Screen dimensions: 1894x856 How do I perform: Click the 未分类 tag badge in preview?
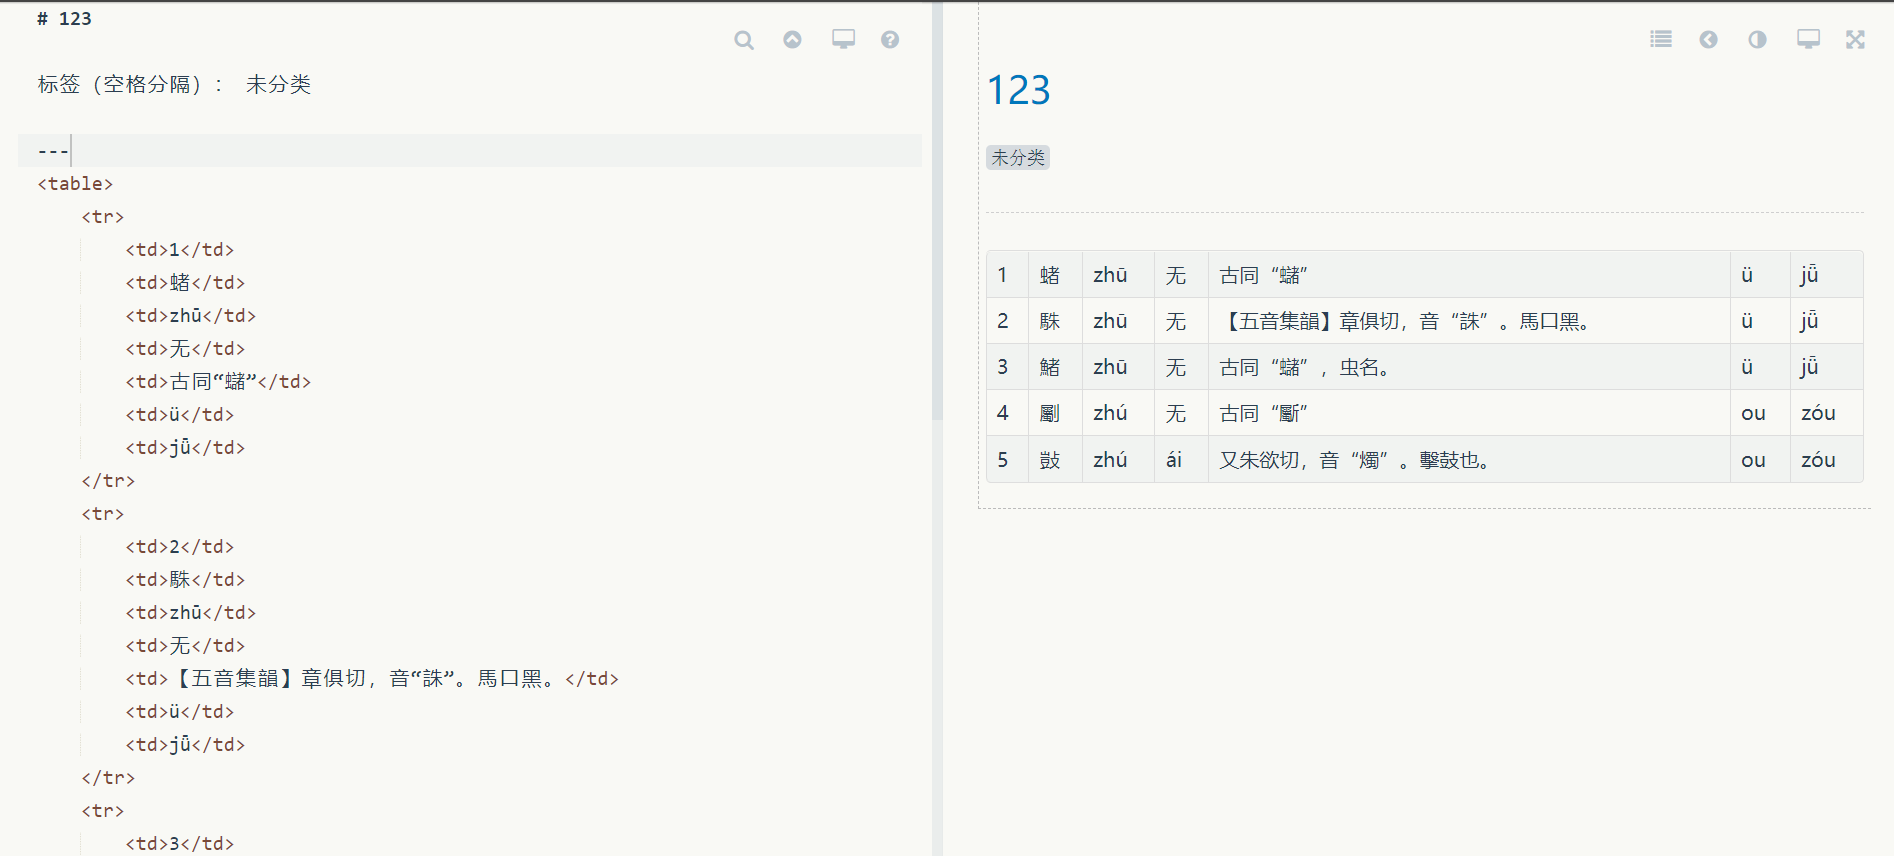pyautogui.click(x=1018, y=158)
